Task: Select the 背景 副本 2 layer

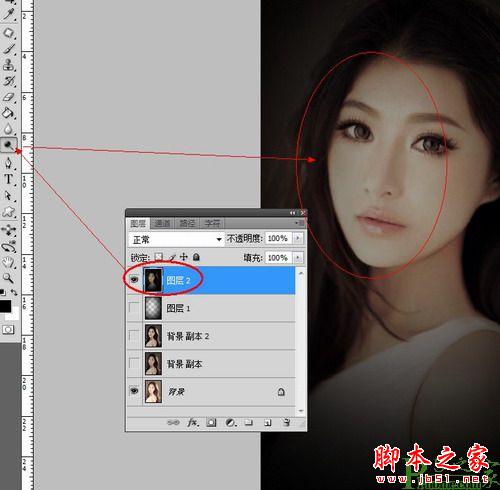Action: [211, 336]
